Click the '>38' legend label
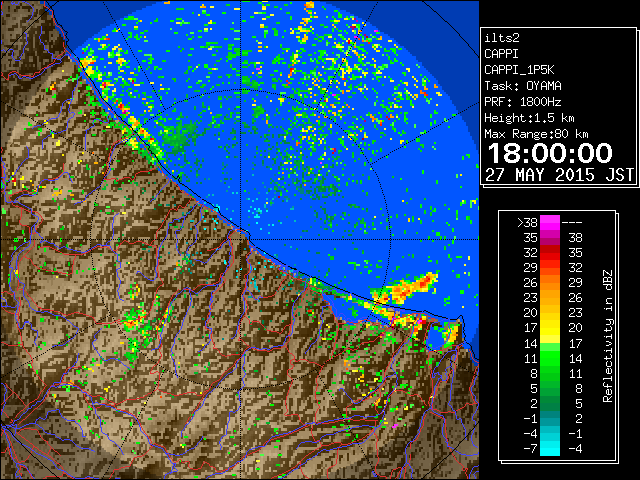This screenshot has height=480, width=640. click(x=527, y=222)
